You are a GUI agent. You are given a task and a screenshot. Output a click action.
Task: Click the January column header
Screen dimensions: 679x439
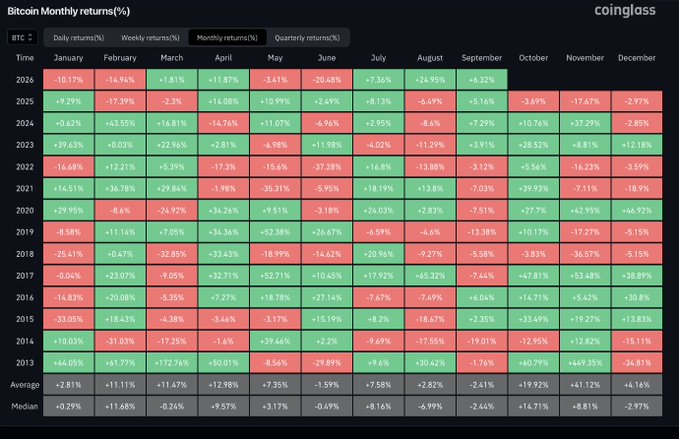[x=68, y=58]
